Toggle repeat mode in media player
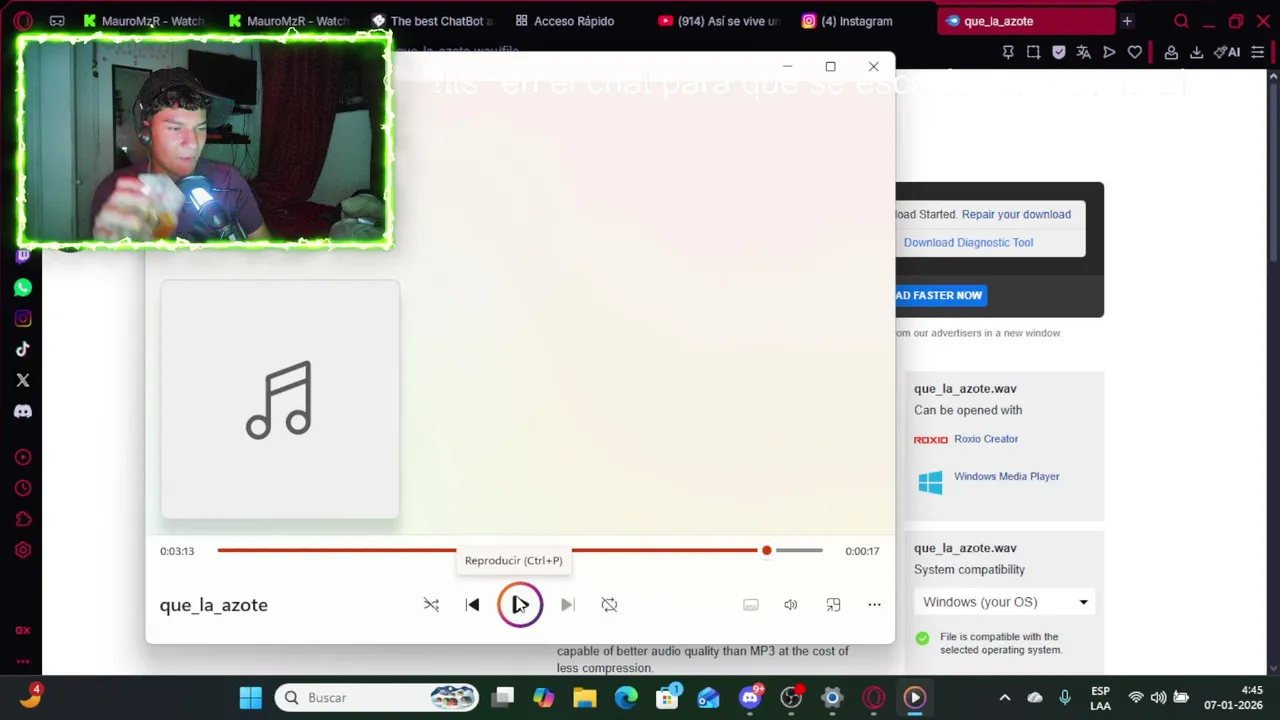 pos(609,604)
